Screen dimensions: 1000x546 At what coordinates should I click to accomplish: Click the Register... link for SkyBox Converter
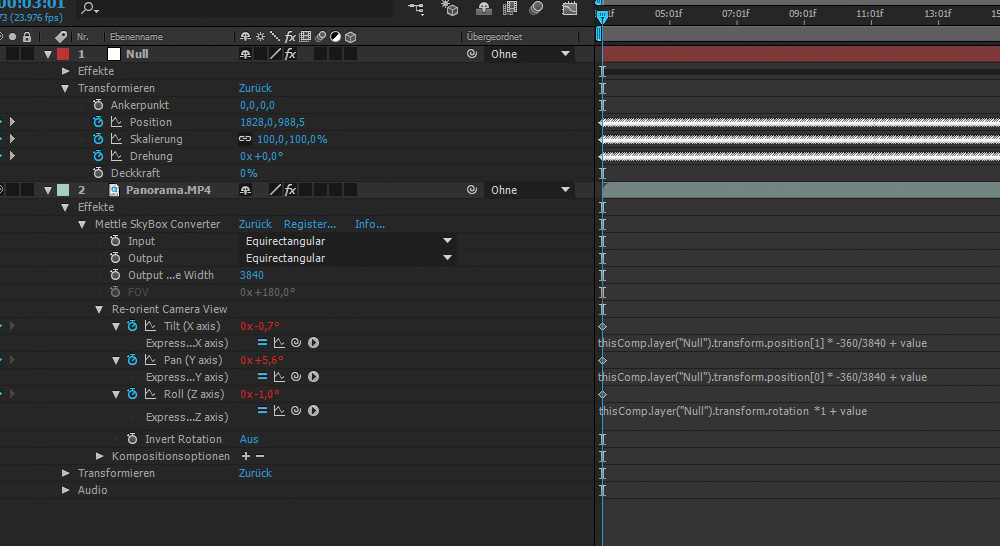click(309, 224)
